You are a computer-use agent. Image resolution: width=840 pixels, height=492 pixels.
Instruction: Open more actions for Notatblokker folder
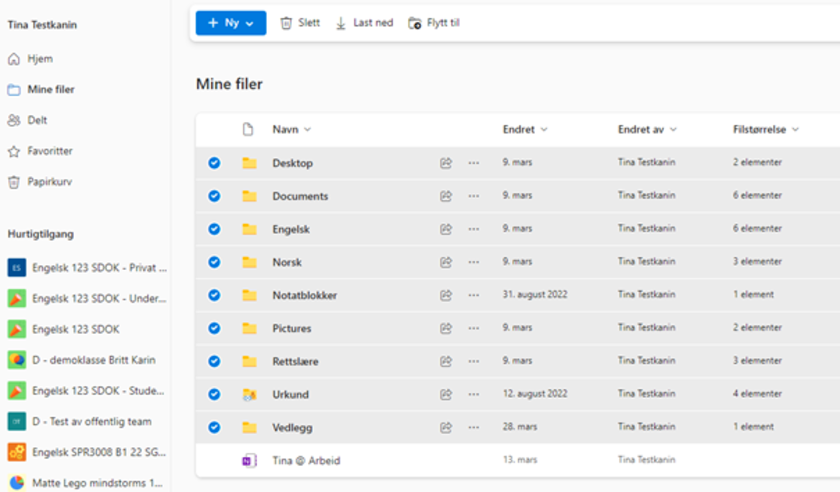point(474,295)
